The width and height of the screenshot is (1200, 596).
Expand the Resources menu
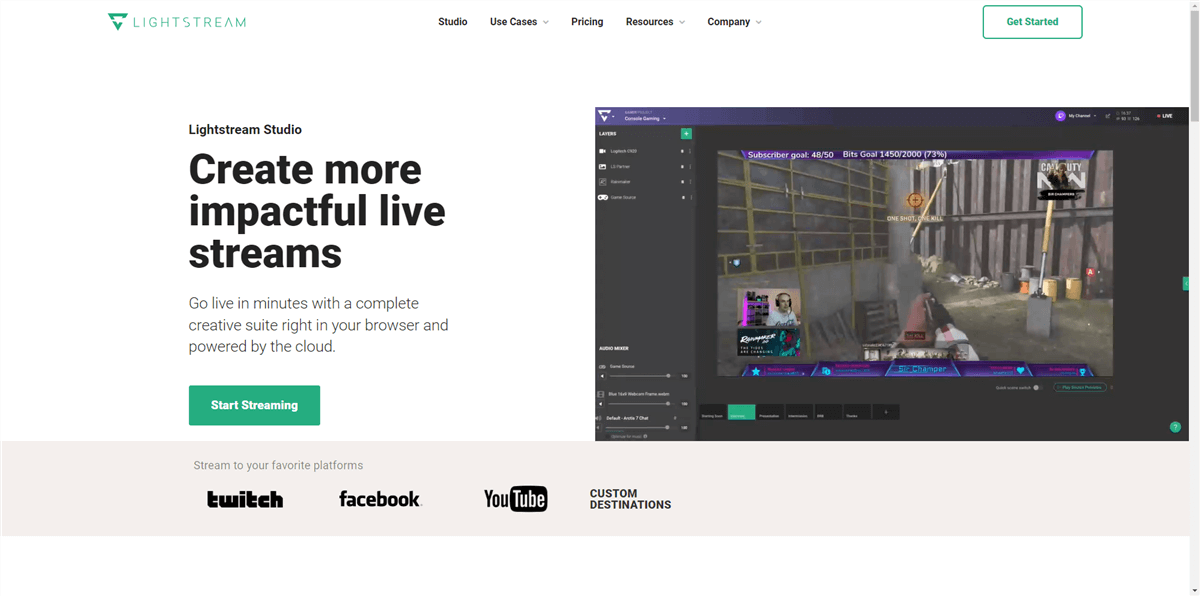655,22
